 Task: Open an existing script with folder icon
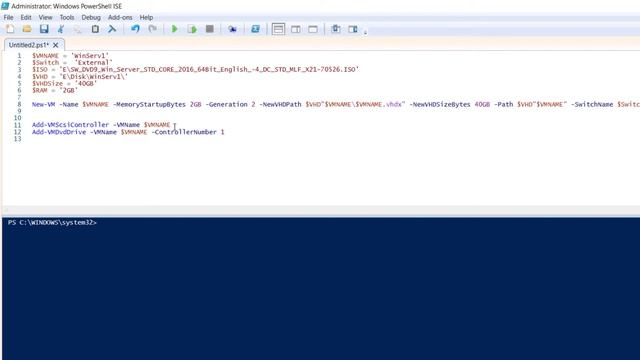pos(27,29)
